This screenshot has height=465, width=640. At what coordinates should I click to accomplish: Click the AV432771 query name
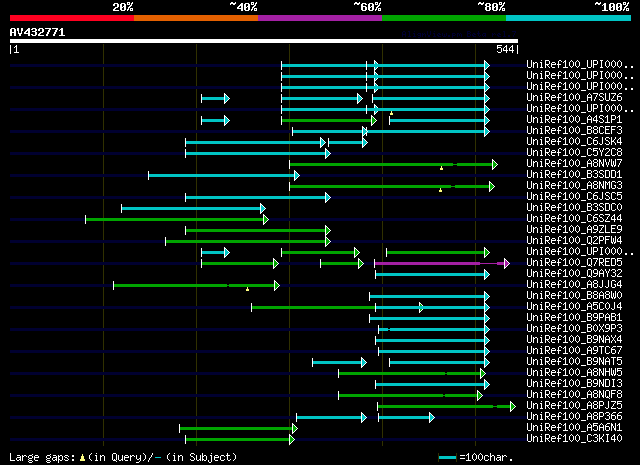click(x=38, y=32)
